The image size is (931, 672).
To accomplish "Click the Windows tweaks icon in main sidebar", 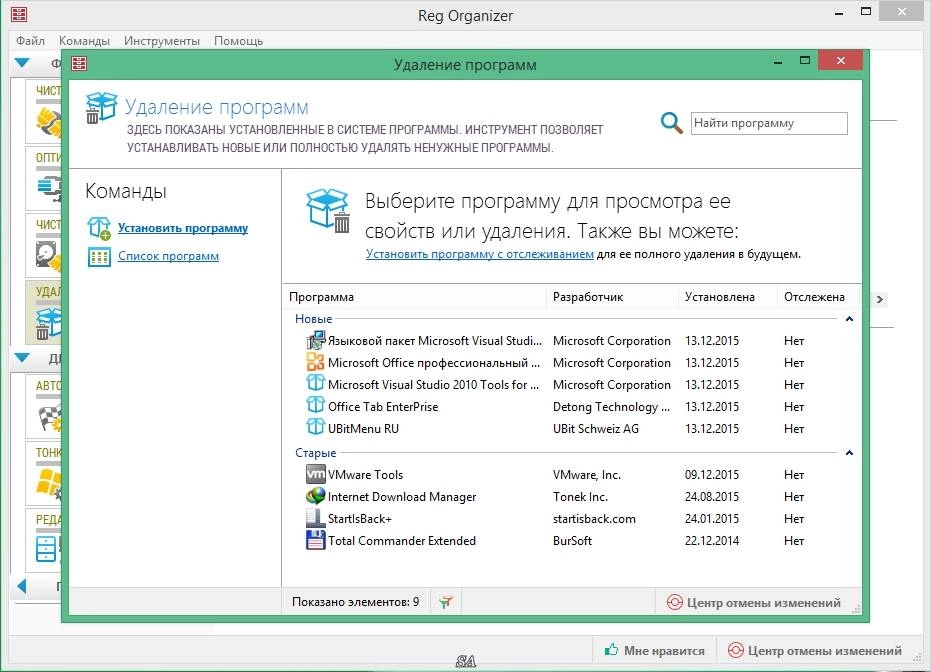I will pyautogui.click(x=49, y=484).
